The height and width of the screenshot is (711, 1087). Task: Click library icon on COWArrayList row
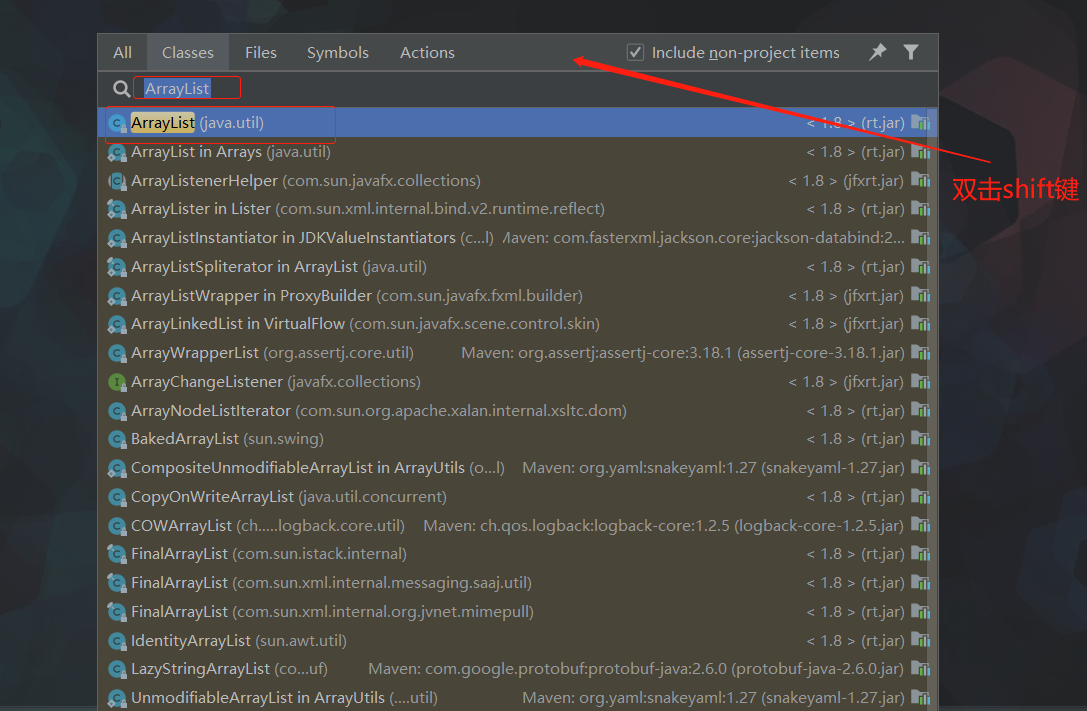920,525
